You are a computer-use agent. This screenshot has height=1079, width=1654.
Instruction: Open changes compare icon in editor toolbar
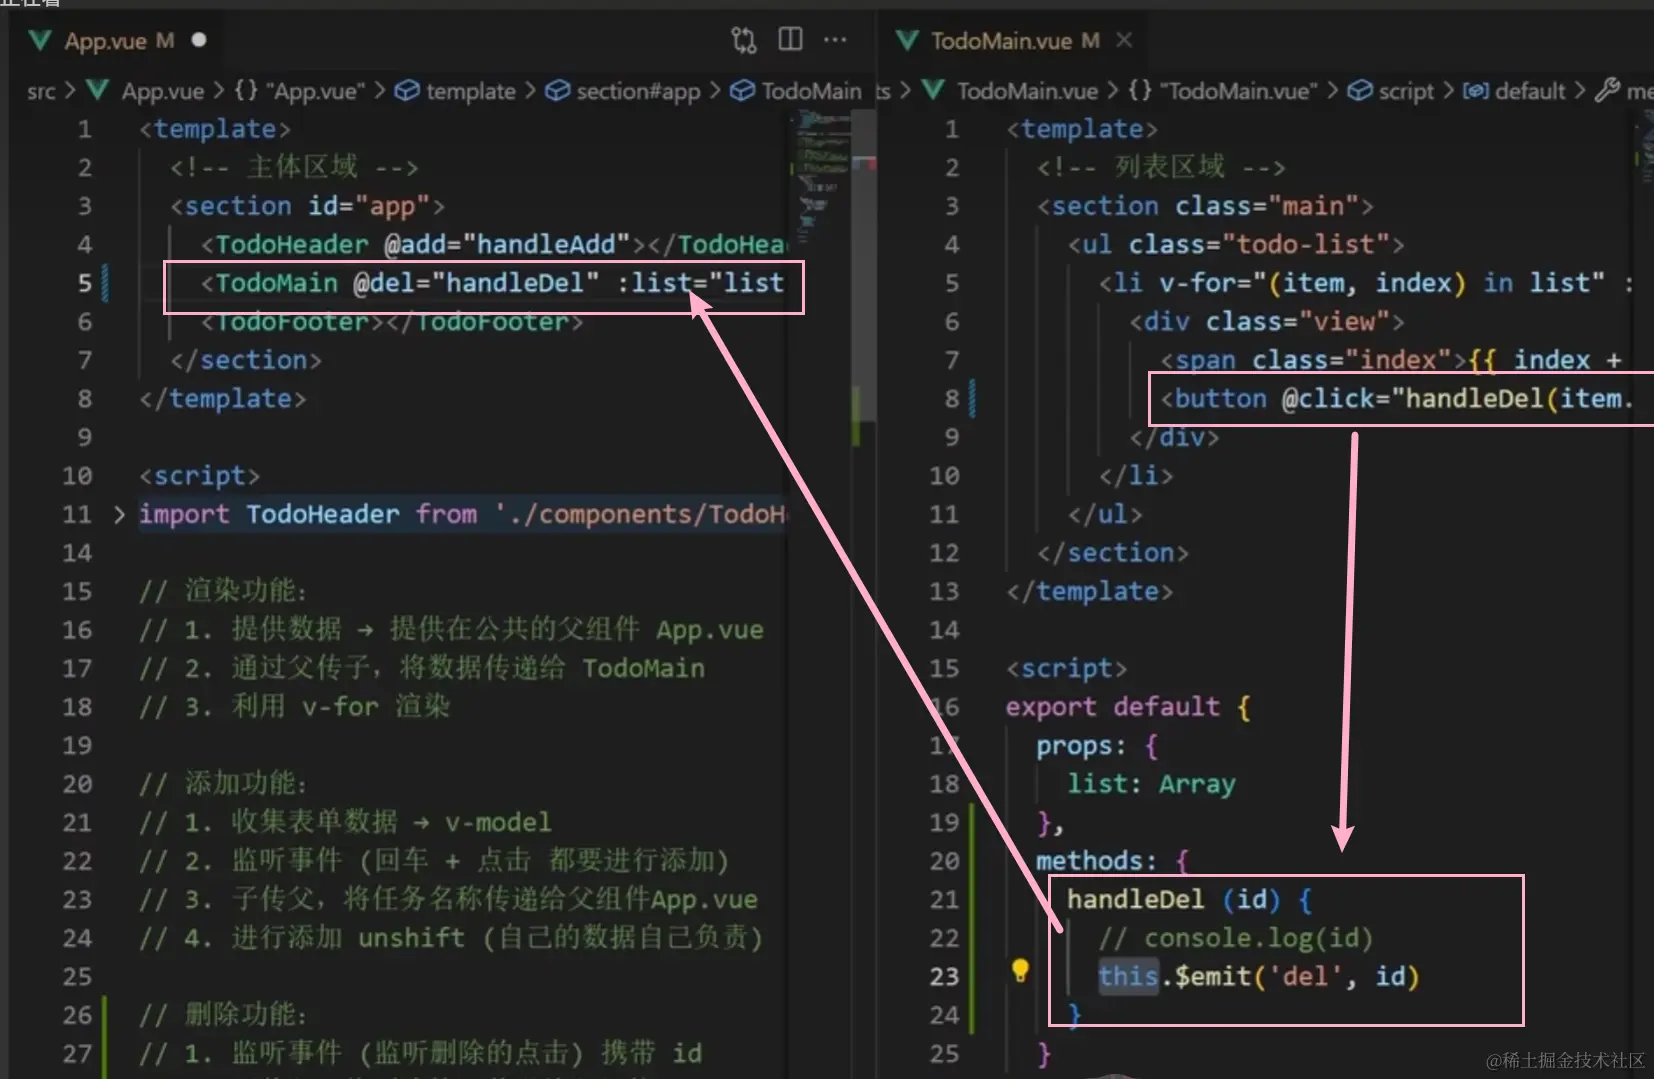coord(744,40)
